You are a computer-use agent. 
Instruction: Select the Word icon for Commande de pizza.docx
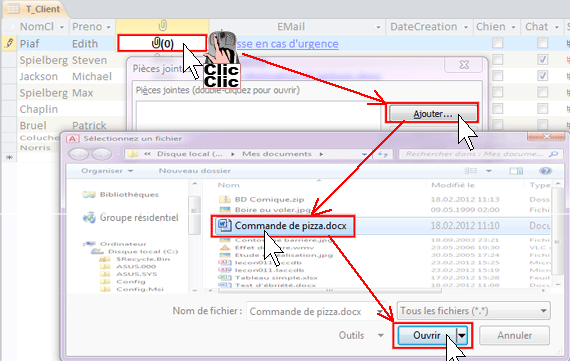pyautogui.click(x=224, y=225)
